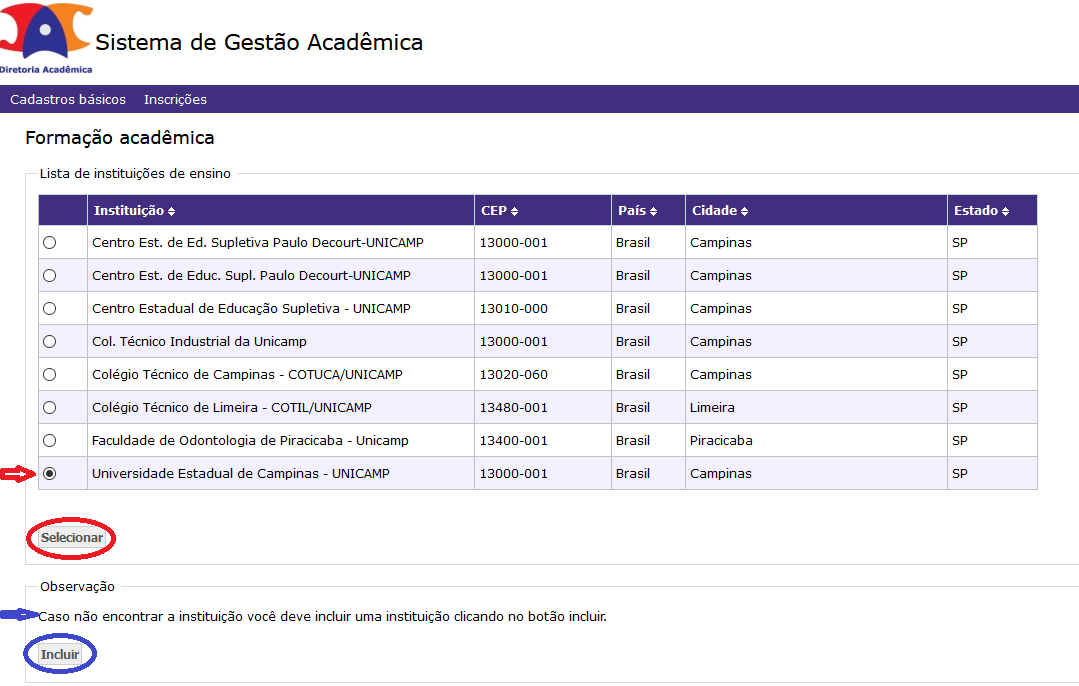This screenshot has width=1079, height=686.
Task: Click the Limeira city cell
Action: point(816,408)
